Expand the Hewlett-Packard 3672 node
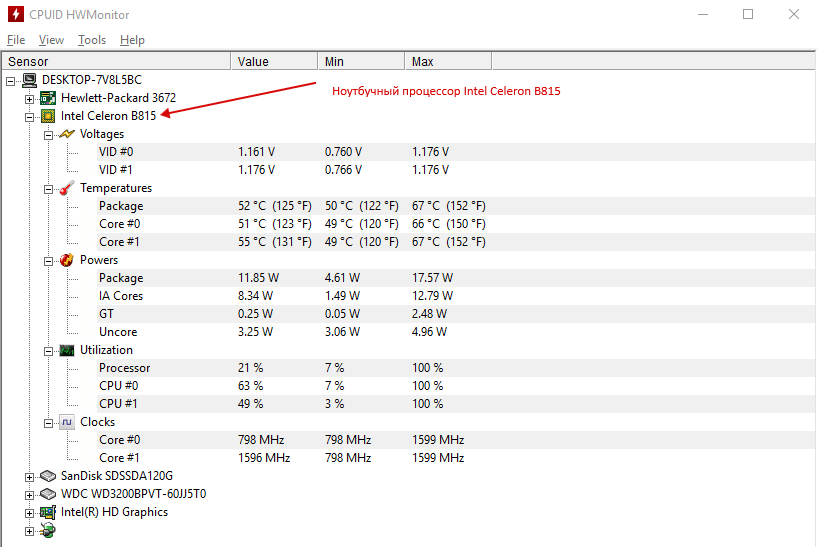Screen dimensions: 817x547 (29, 98)
